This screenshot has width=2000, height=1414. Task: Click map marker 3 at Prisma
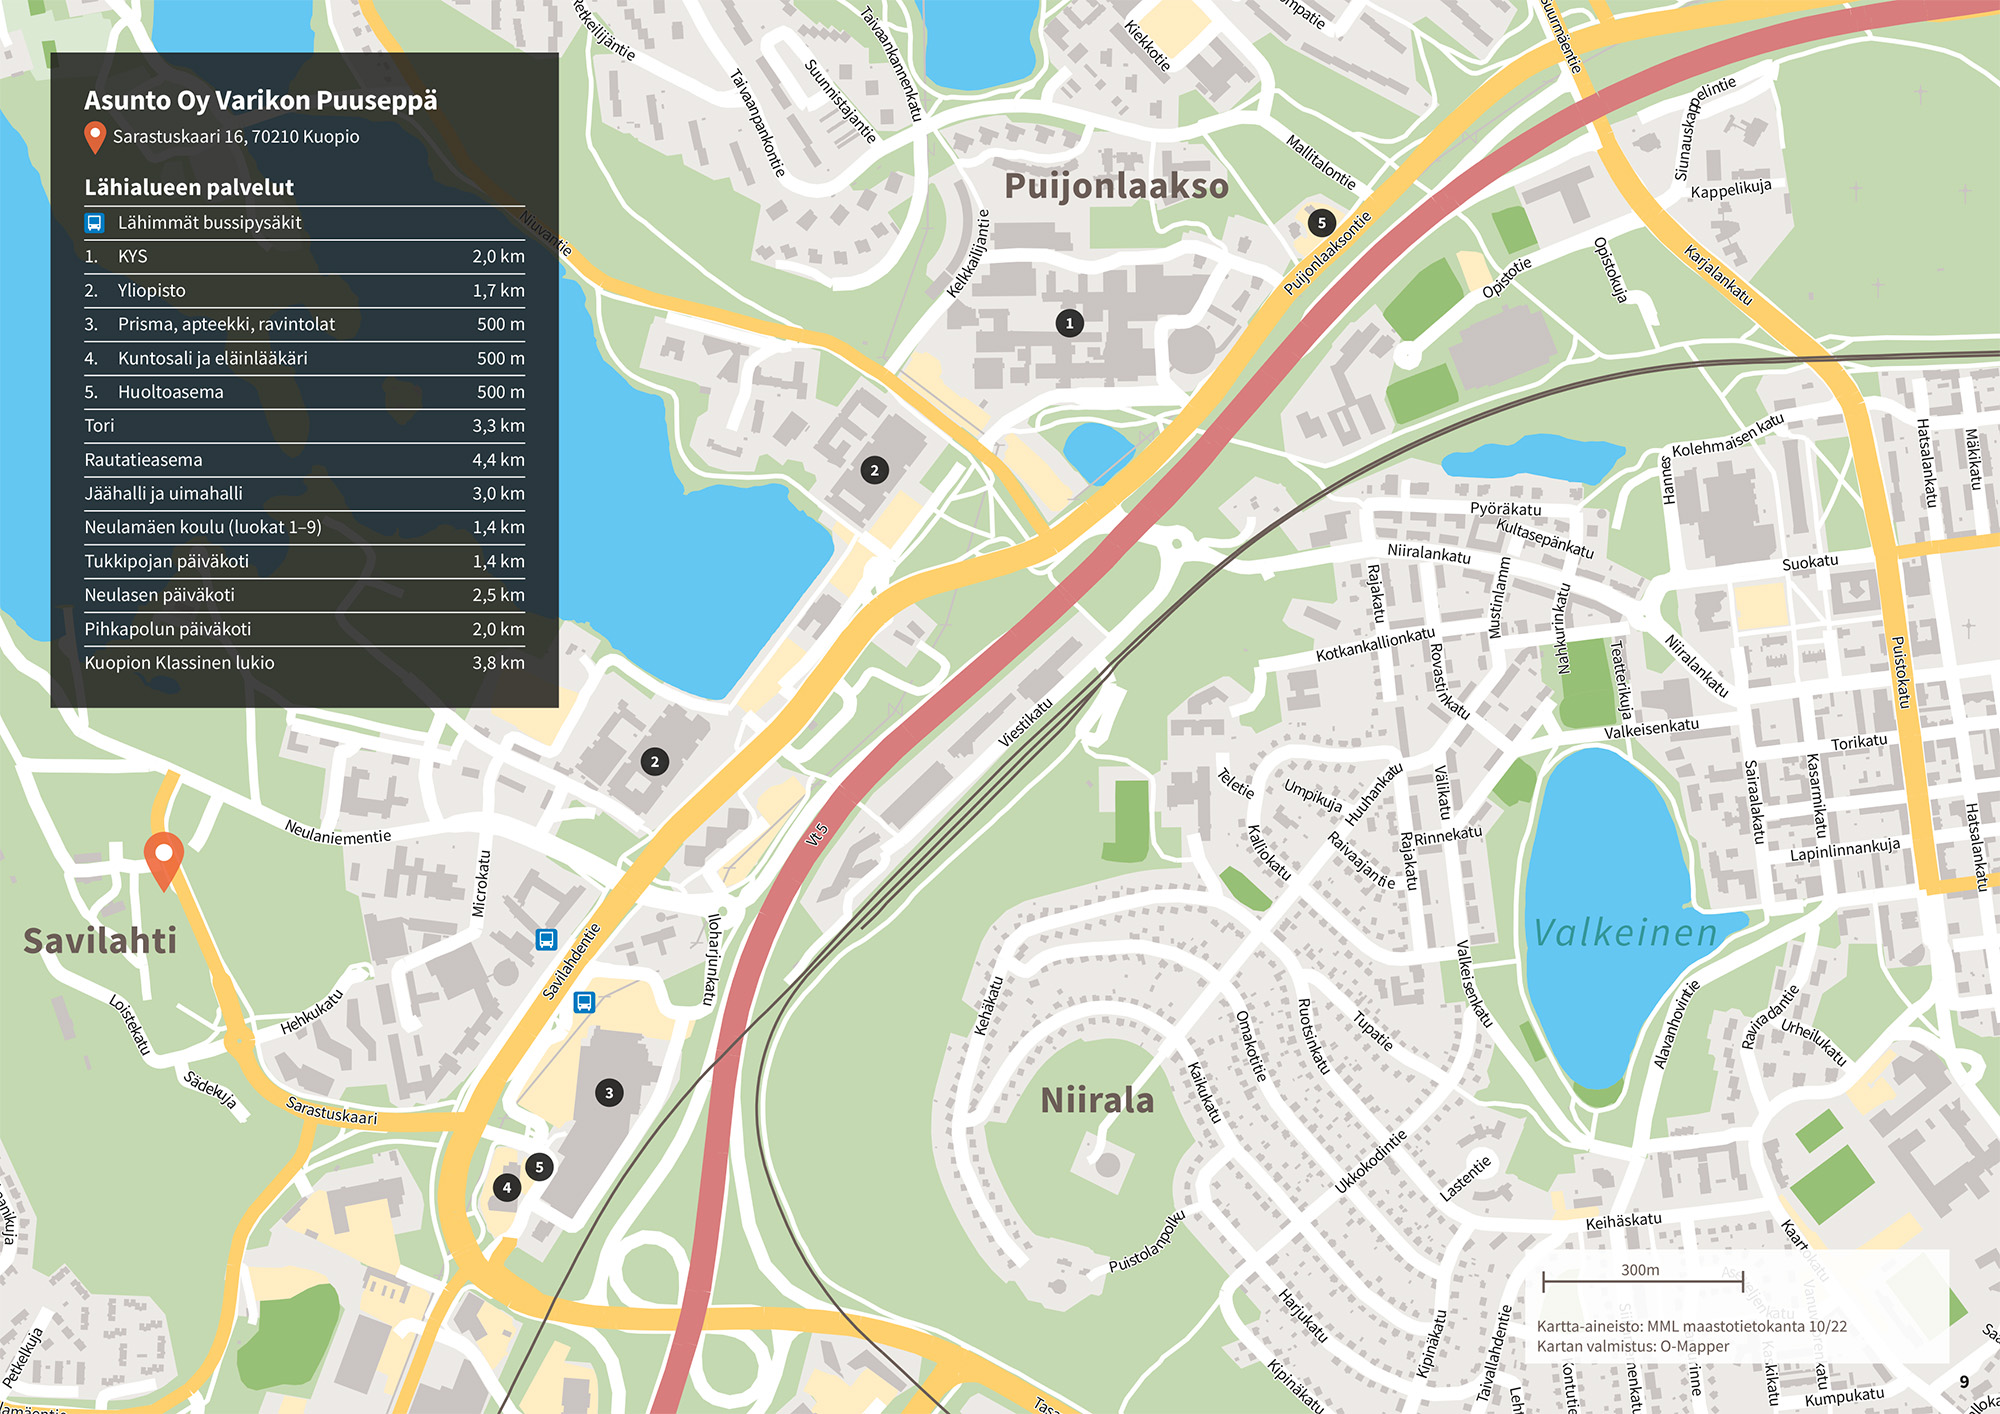(x=609, y=1093)
